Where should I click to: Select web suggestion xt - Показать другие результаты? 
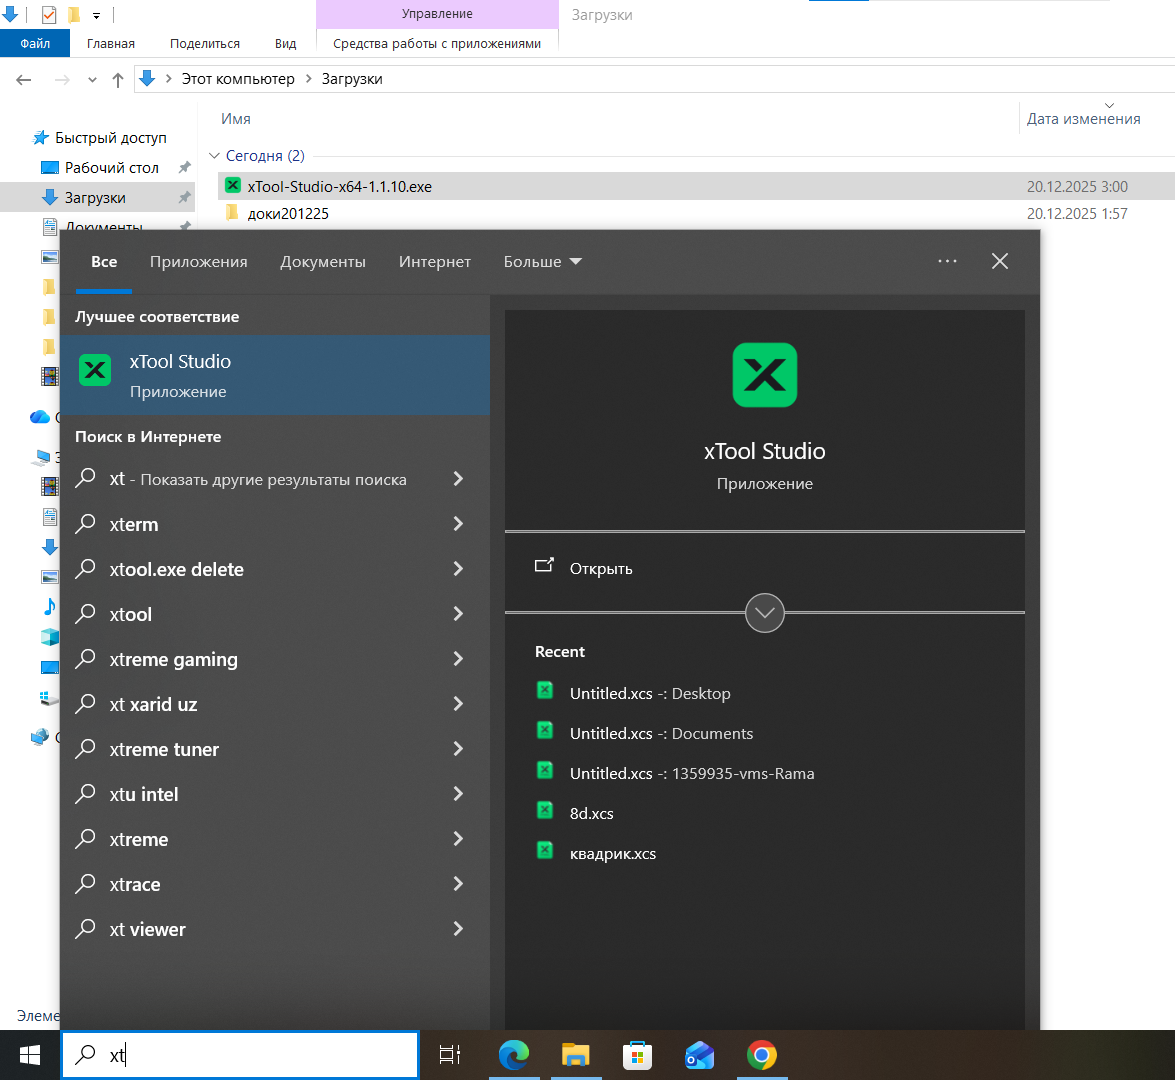pos(258,479)
